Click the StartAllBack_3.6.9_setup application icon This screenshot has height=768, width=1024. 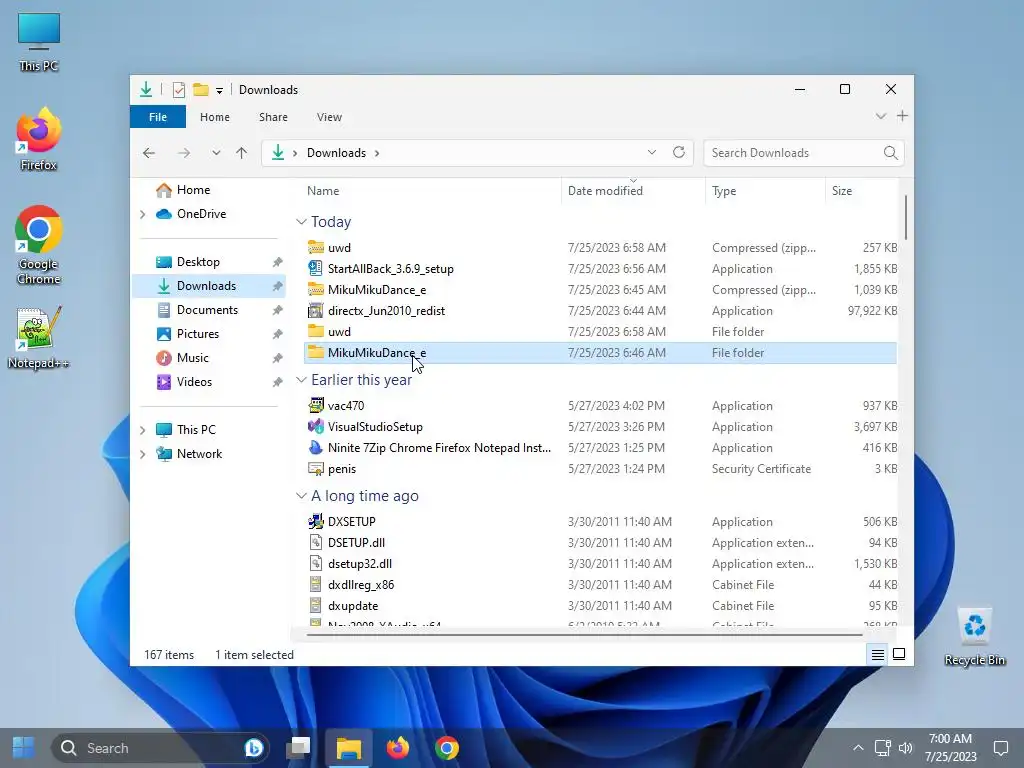pyautogui.click(x=316, y=268)
